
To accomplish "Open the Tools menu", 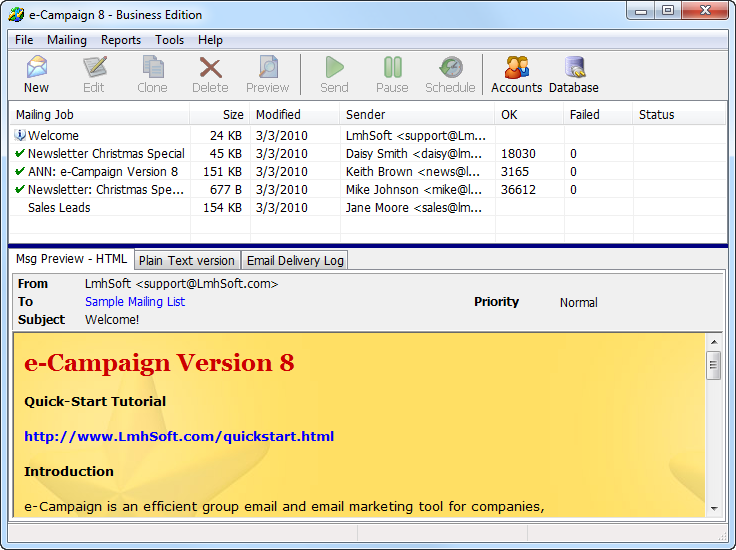I will [x=169, y=40].
